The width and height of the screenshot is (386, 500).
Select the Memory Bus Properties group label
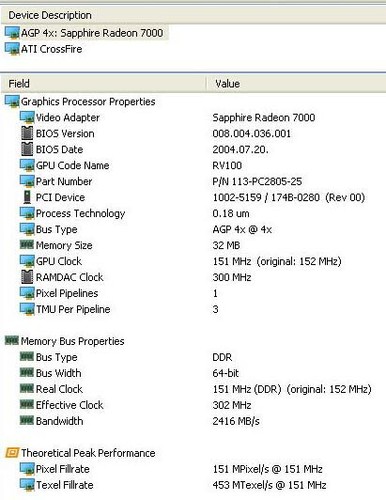pos(72,341)
